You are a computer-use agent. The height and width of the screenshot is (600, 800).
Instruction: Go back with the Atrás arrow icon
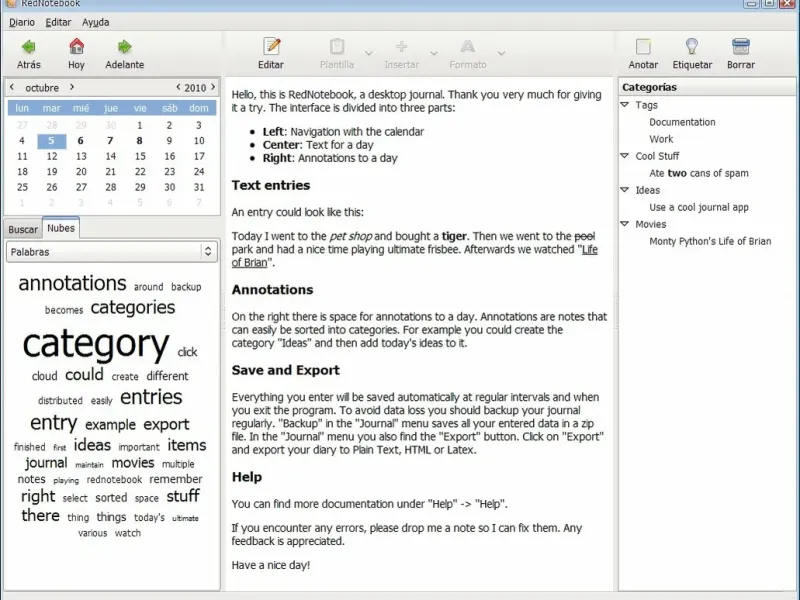29,47
